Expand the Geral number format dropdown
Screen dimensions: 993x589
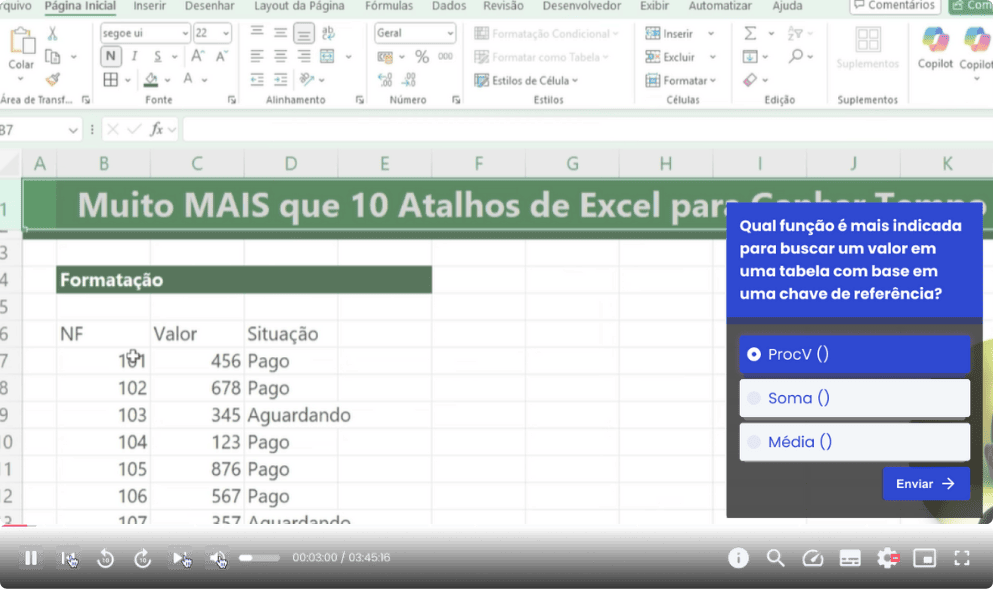tap(450, 33)
